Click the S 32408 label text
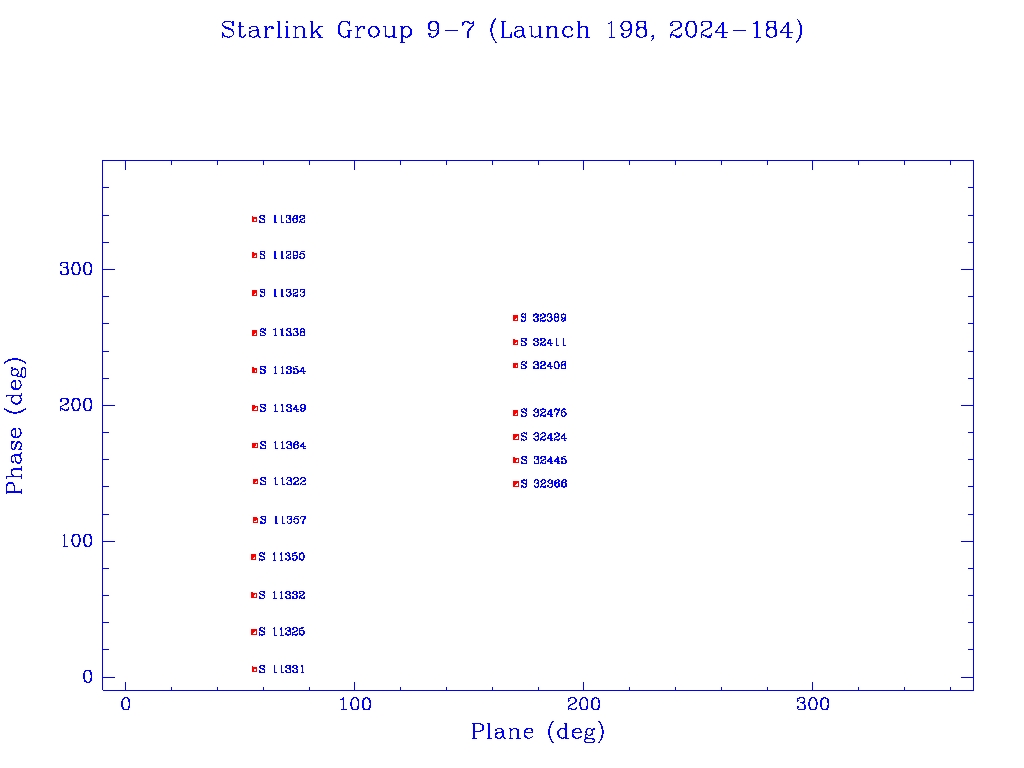The image size is (1024, 768). (x=543, y=366)
